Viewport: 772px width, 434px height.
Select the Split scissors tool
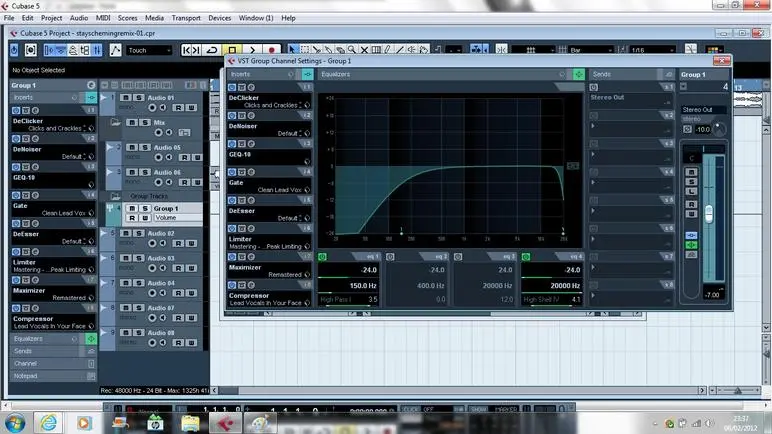pyautogui.click(x=317, y=50)
